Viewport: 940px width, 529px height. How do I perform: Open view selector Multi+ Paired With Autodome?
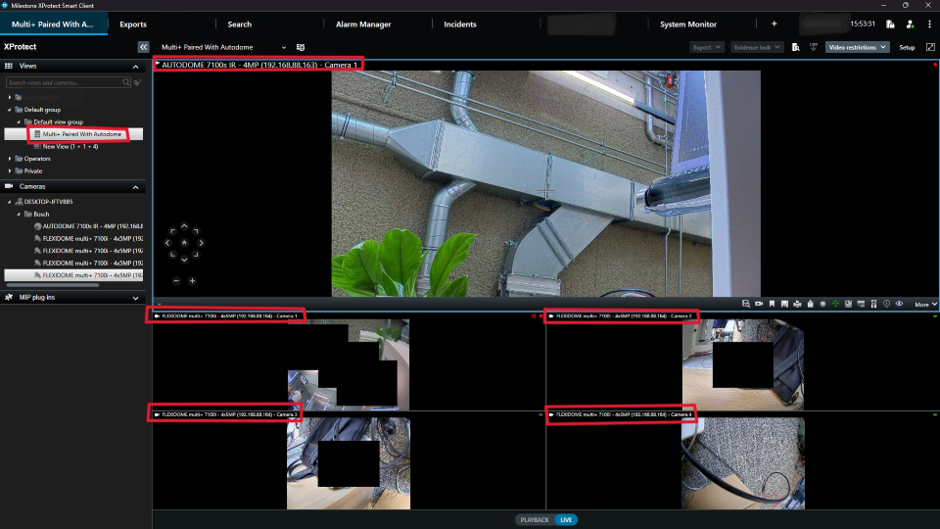tap(224, 47)
